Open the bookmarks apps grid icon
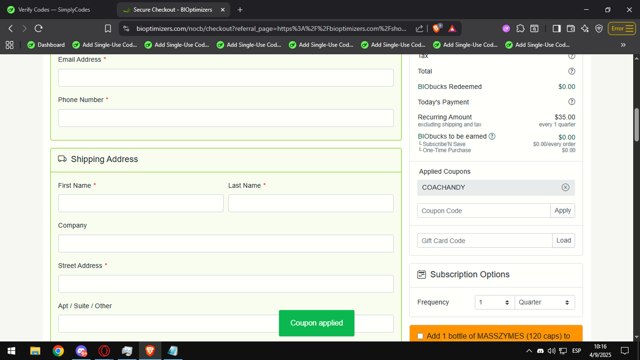The image size is (640, 360). click(9, 45)
